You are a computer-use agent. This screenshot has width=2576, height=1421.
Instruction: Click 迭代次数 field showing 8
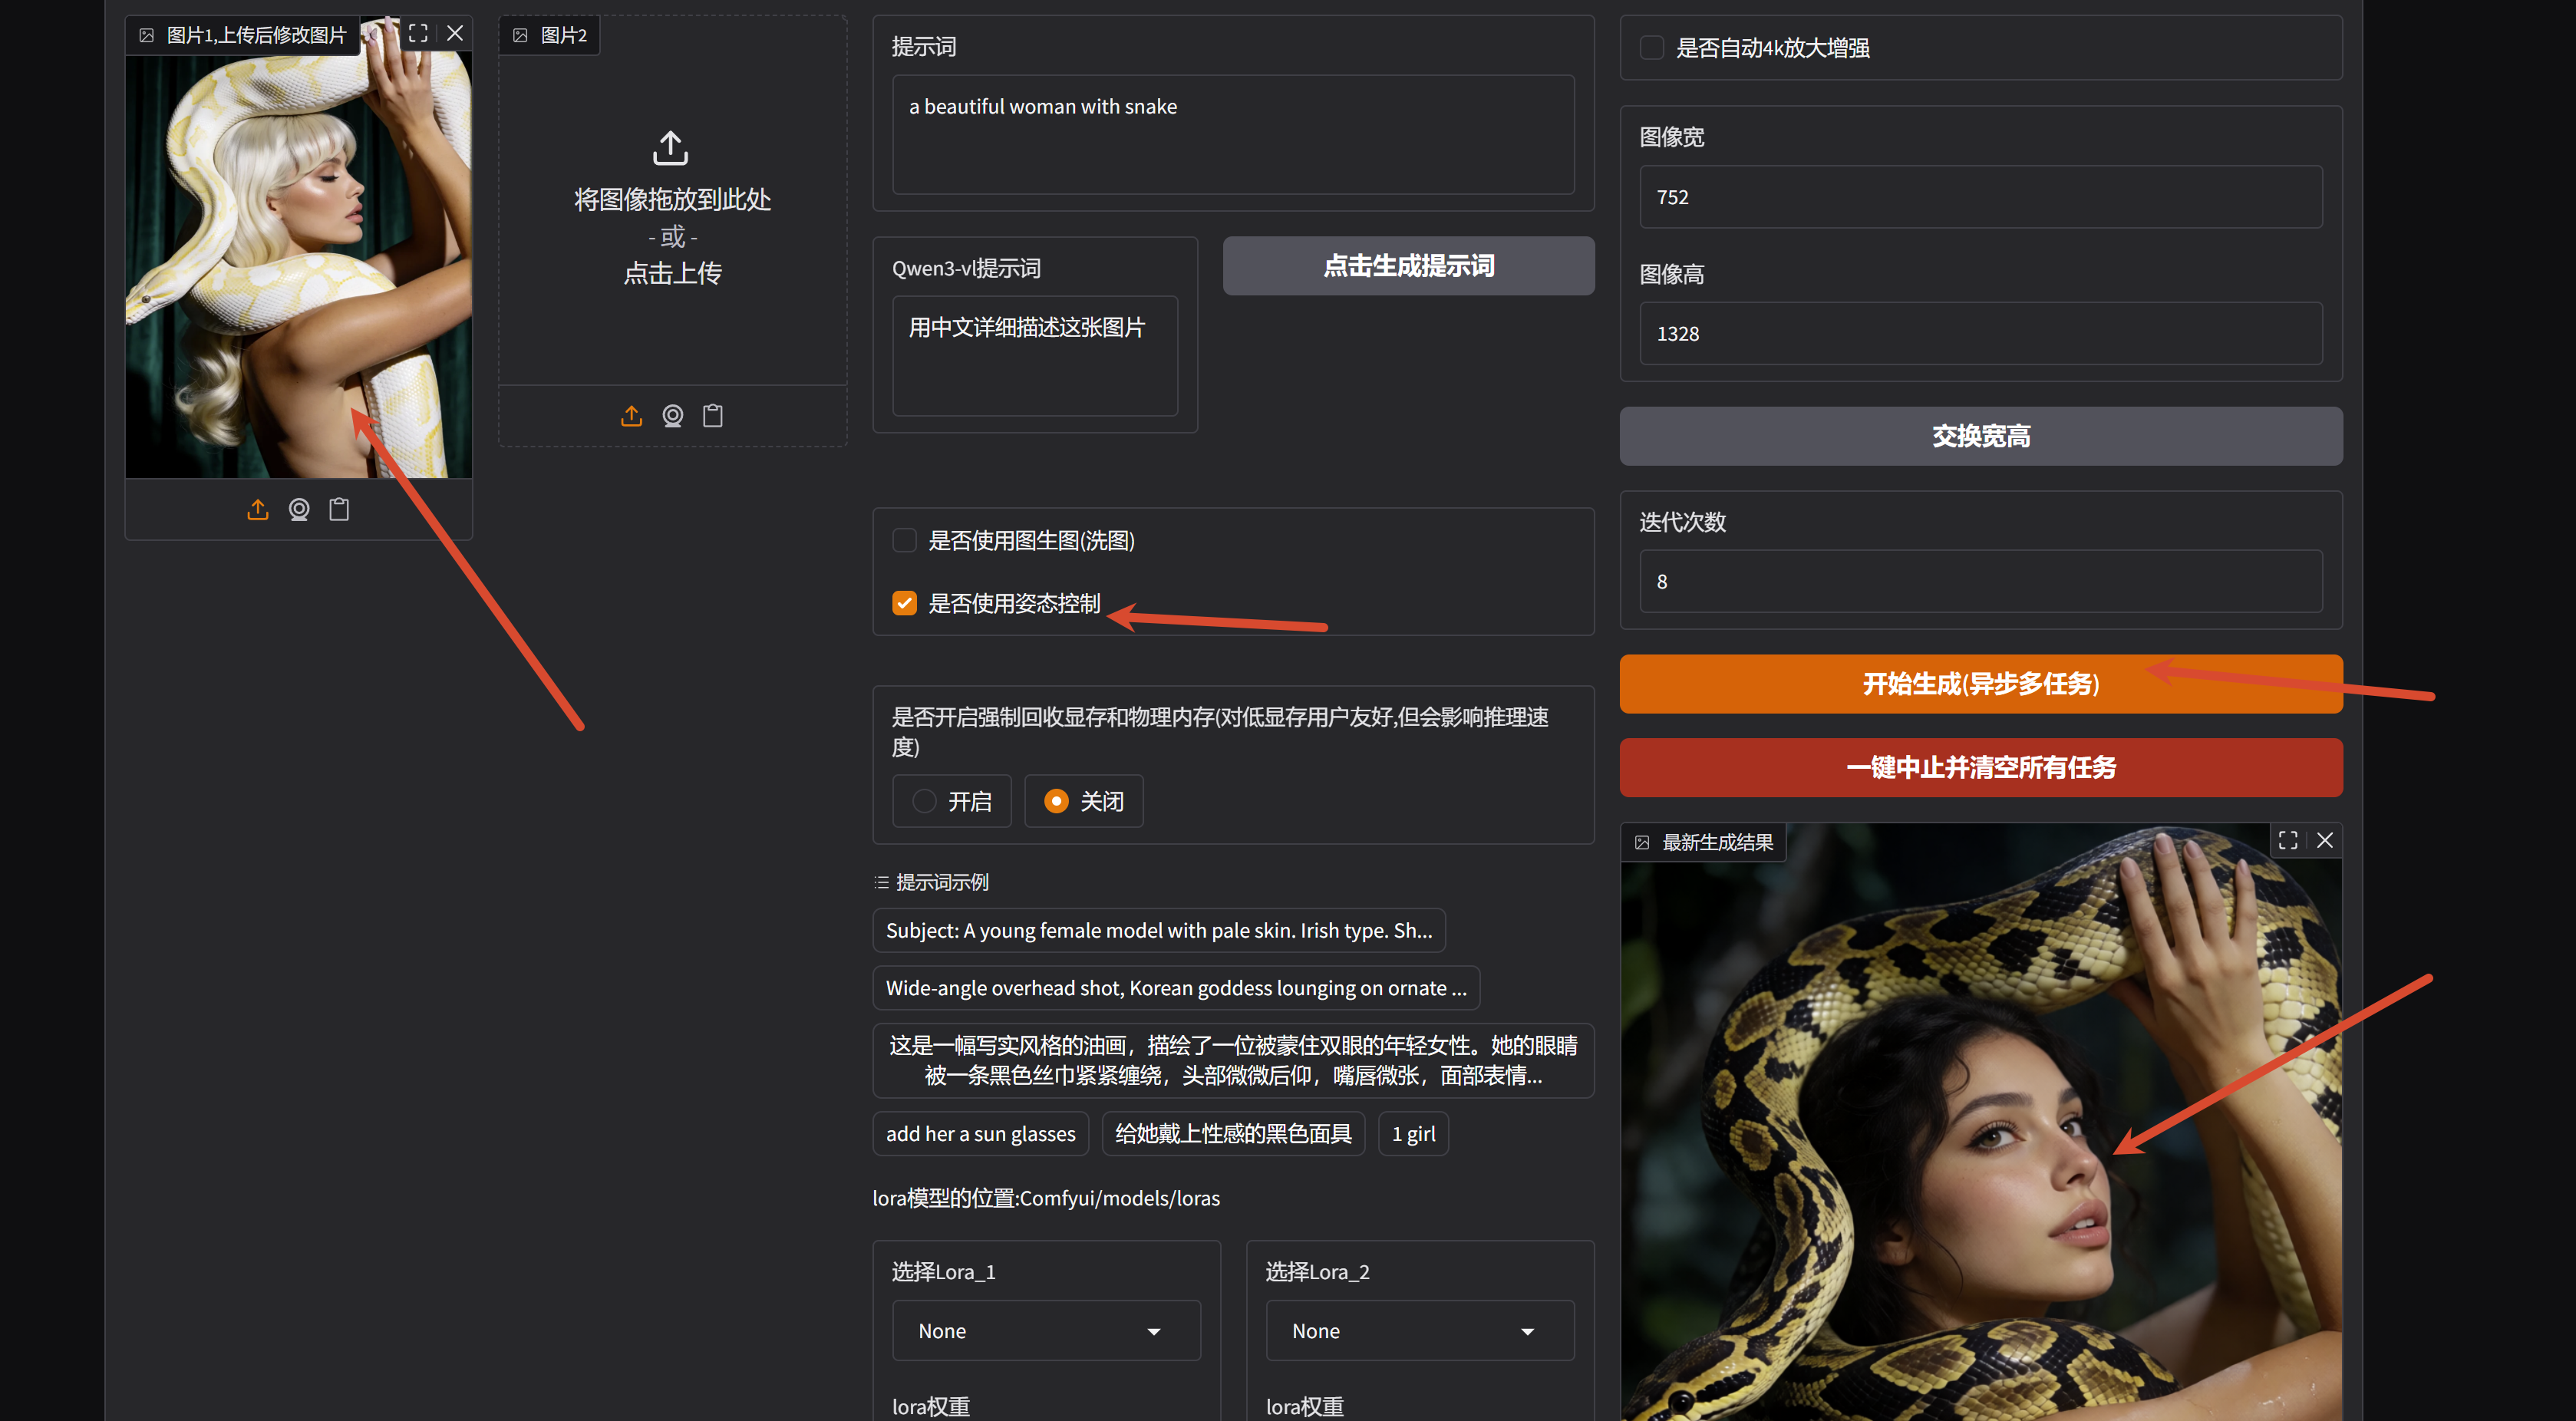point(1980,582)
